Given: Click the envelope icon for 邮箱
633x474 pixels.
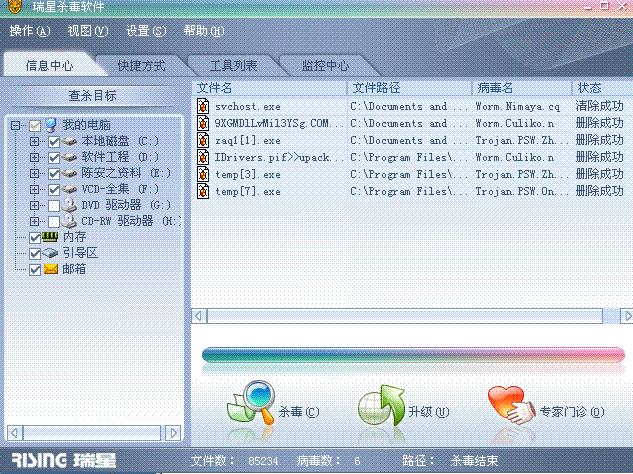Looking at the screenshot, I should pyautogui.click(x=50, y=269).
